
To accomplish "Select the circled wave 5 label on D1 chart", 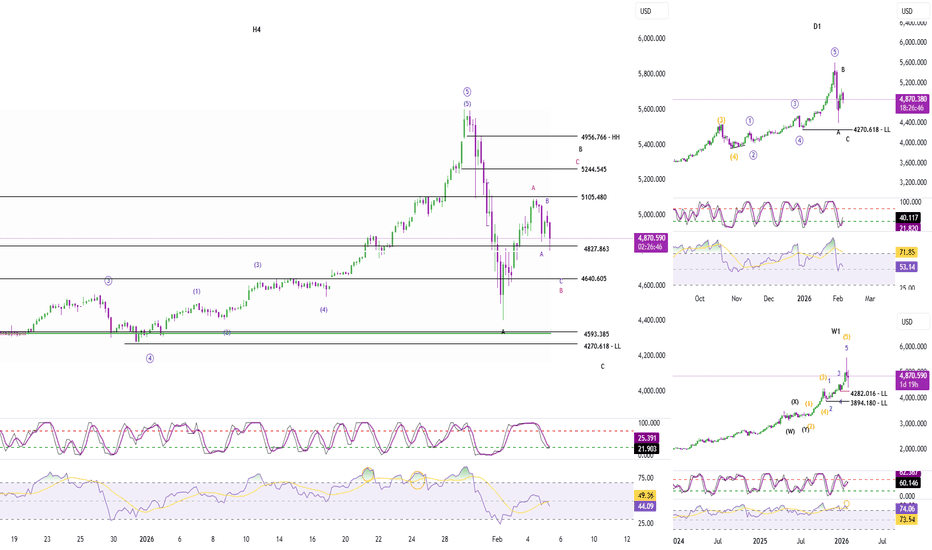I will pyautogui.click(x=835, y=52).
